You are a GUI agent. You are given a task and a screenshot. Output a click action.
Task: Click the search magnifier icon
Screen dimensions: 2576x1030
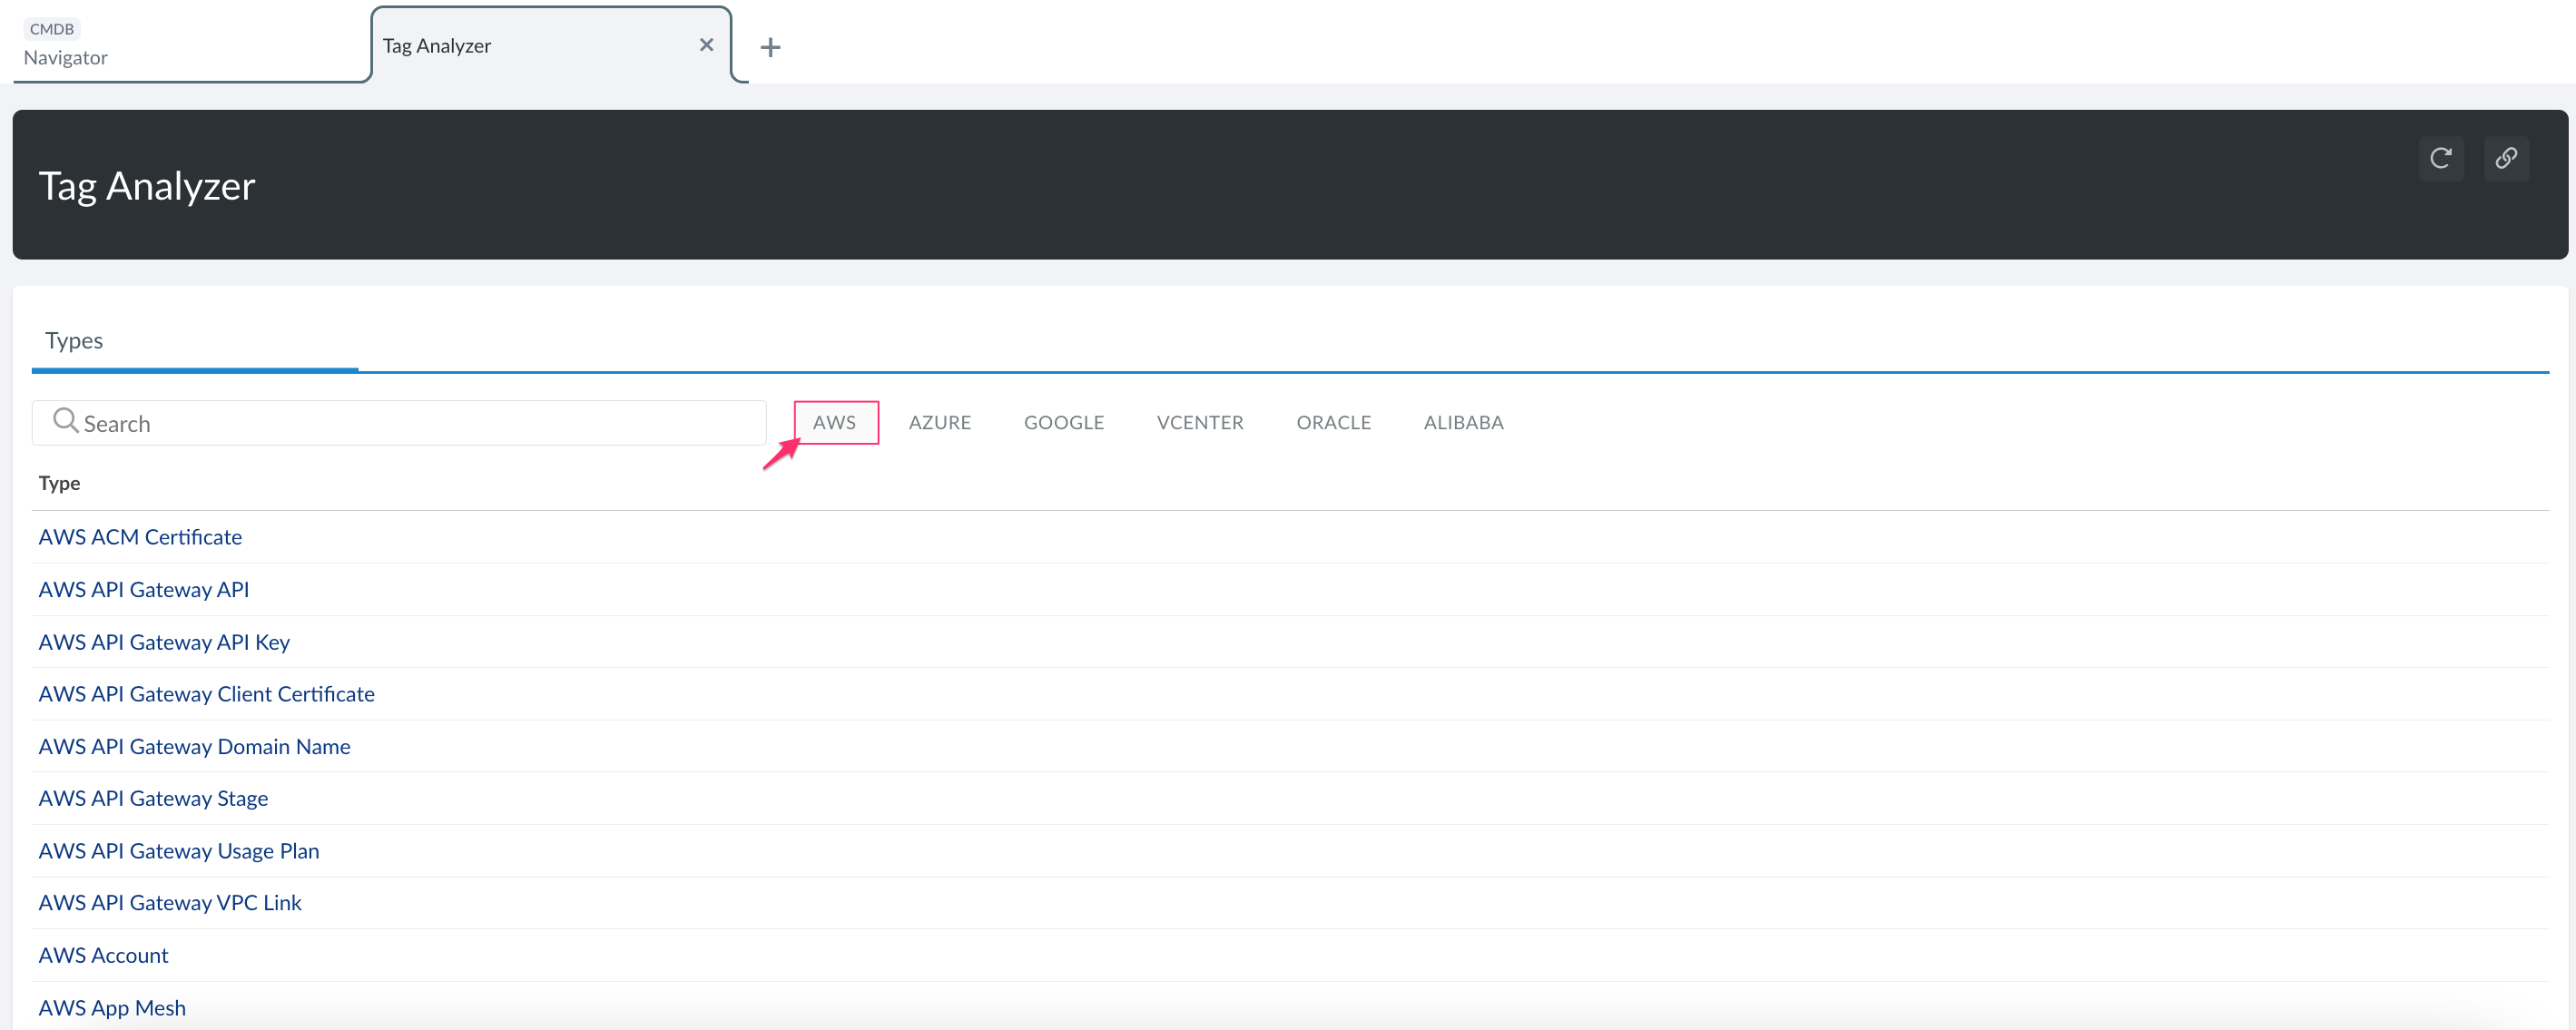tap(66, 422)
